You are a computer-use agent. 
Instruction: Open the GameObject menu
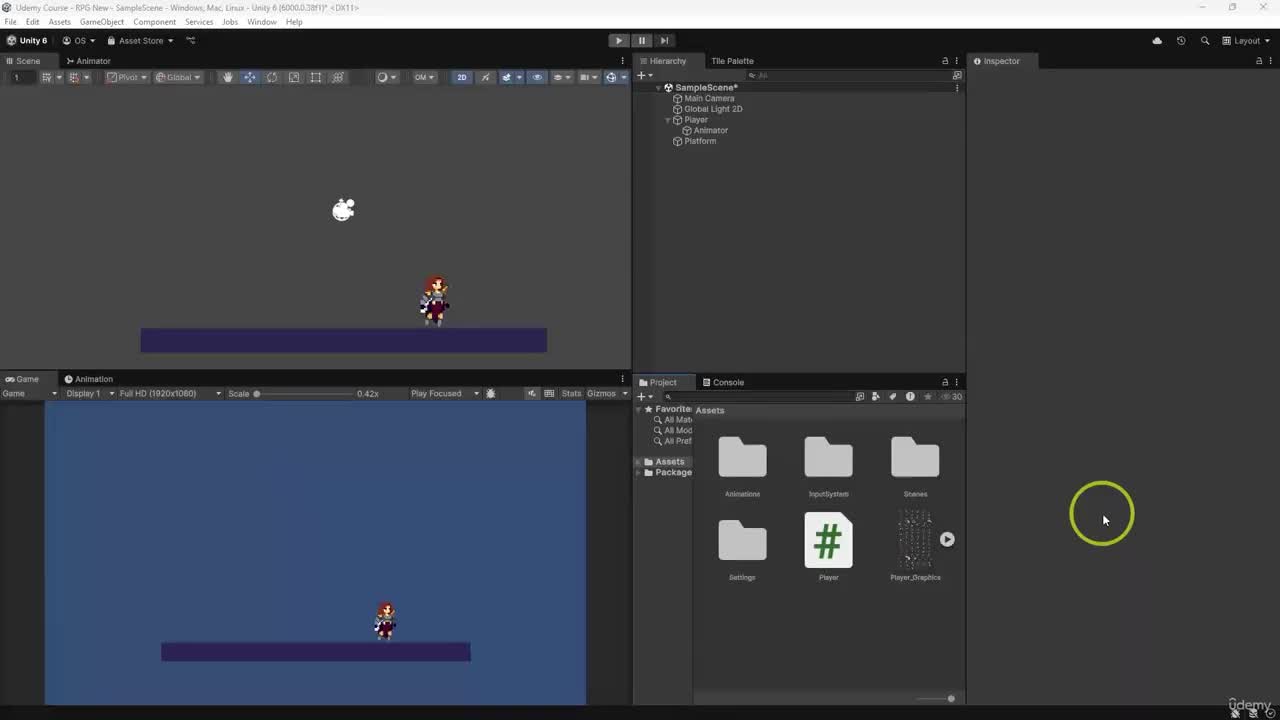pyautogui.click(x=101, y=22)
